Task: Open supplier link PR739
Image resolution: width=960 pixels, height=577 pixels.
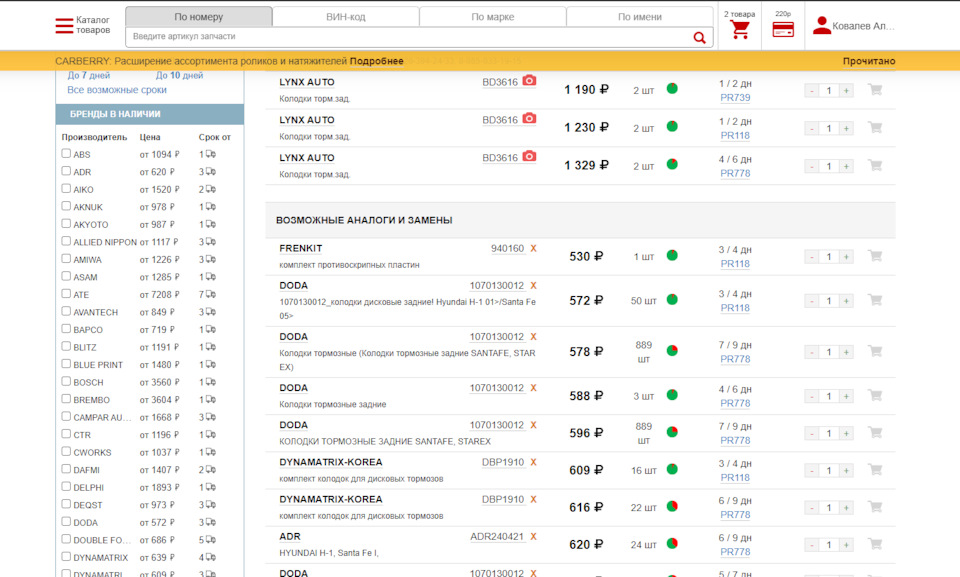Action: pos(735,97)
